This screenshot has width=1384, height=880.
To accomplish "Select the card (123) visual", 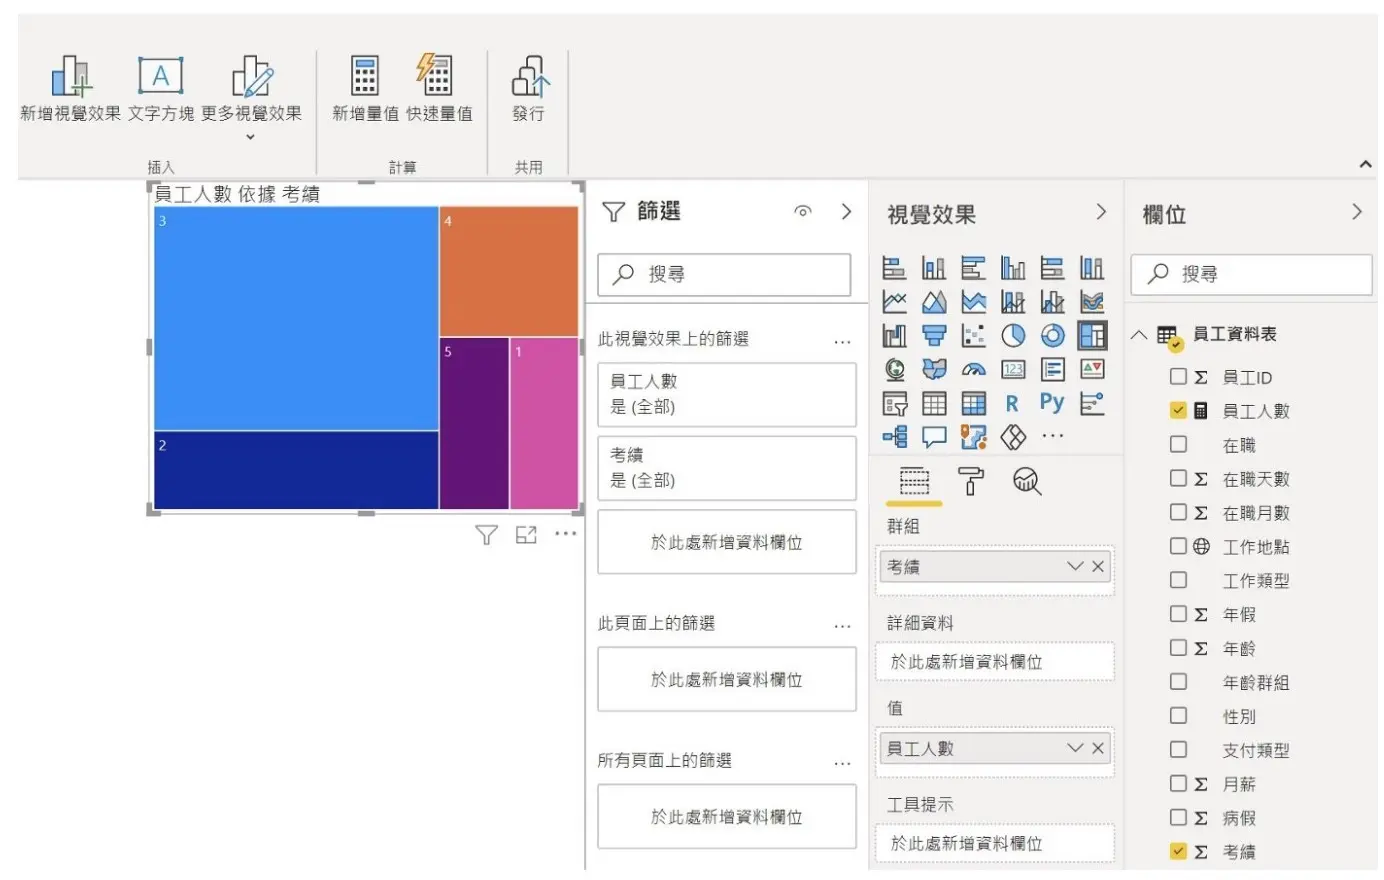I will point(1013,370).
